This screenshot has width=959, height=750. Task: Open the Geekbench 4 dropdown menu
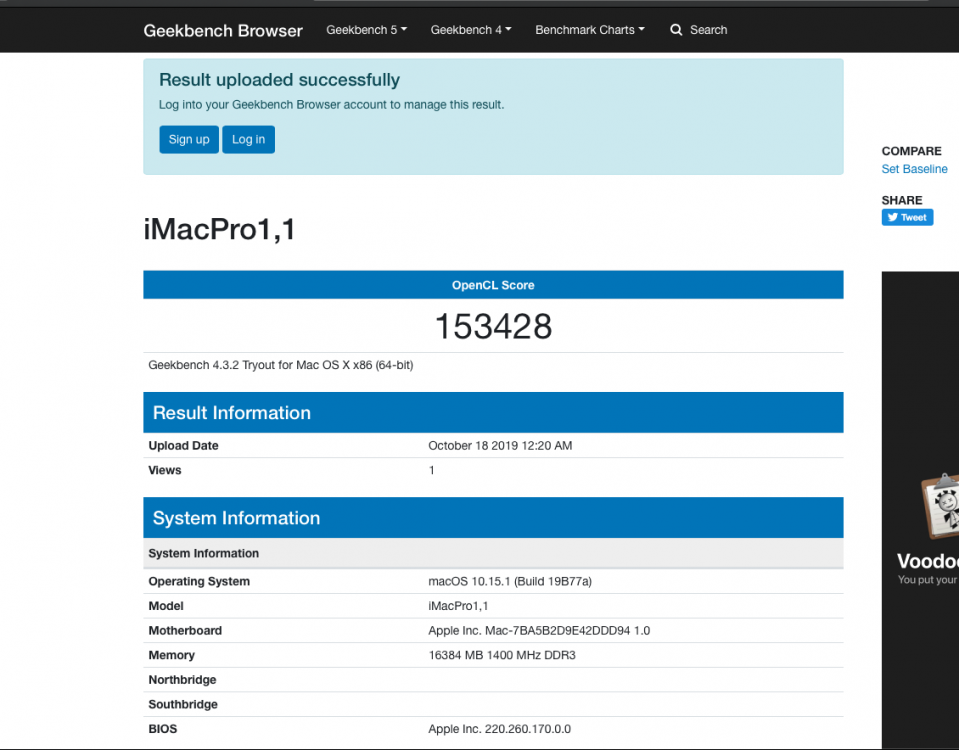pyautogui.click(x=471, y=30)
